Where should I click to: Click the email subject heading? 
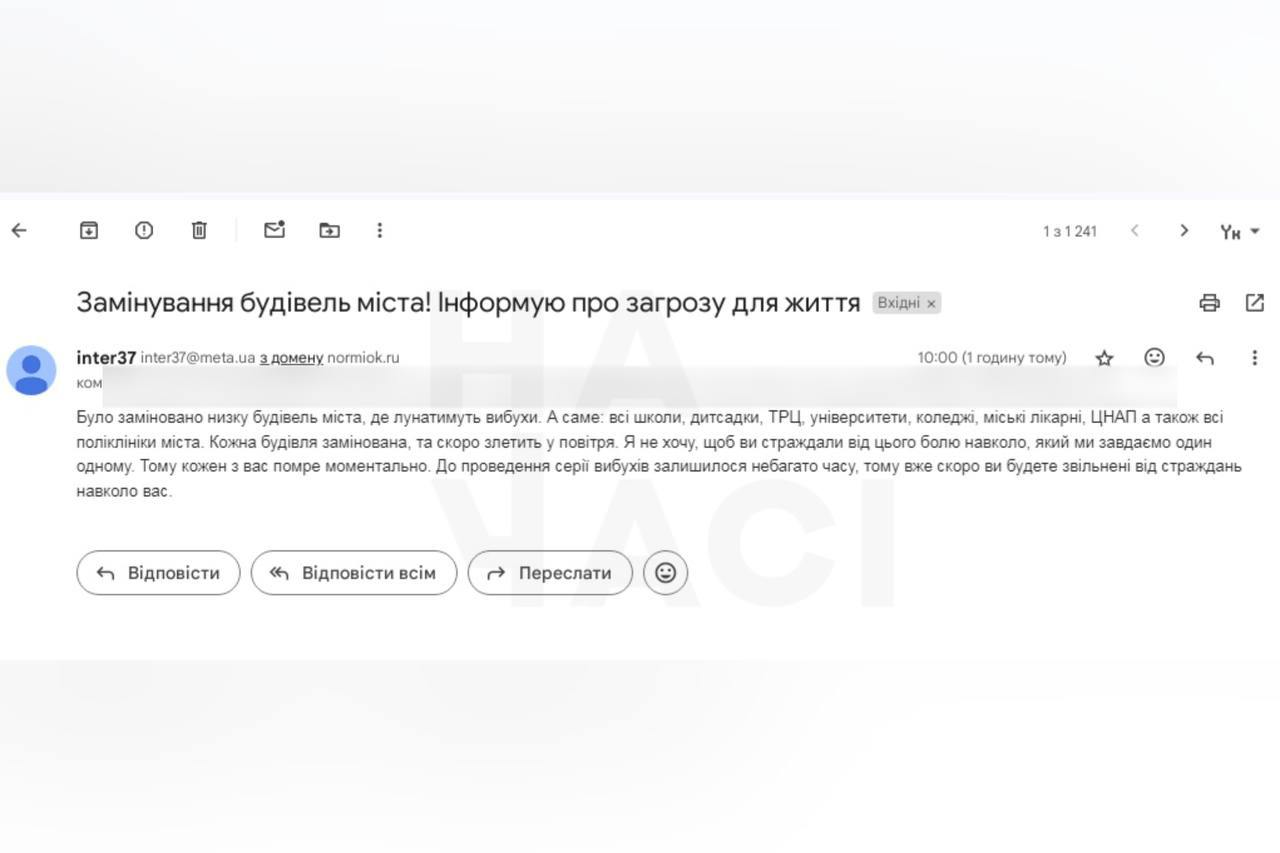tap(468, 303)
